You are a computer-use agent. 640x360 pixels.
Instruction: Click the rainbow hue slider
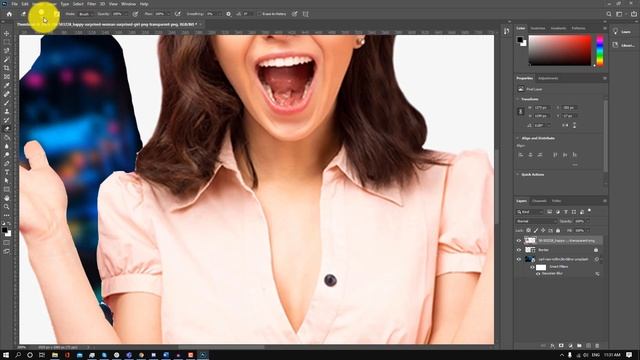tap(600, 51)
